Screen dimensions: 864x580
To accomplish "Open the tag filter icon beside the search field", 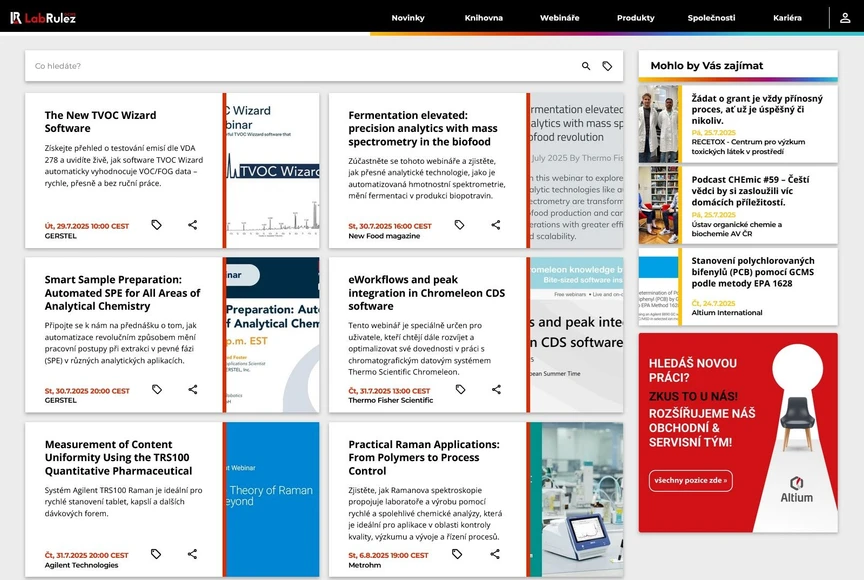I will coord(607,66).
